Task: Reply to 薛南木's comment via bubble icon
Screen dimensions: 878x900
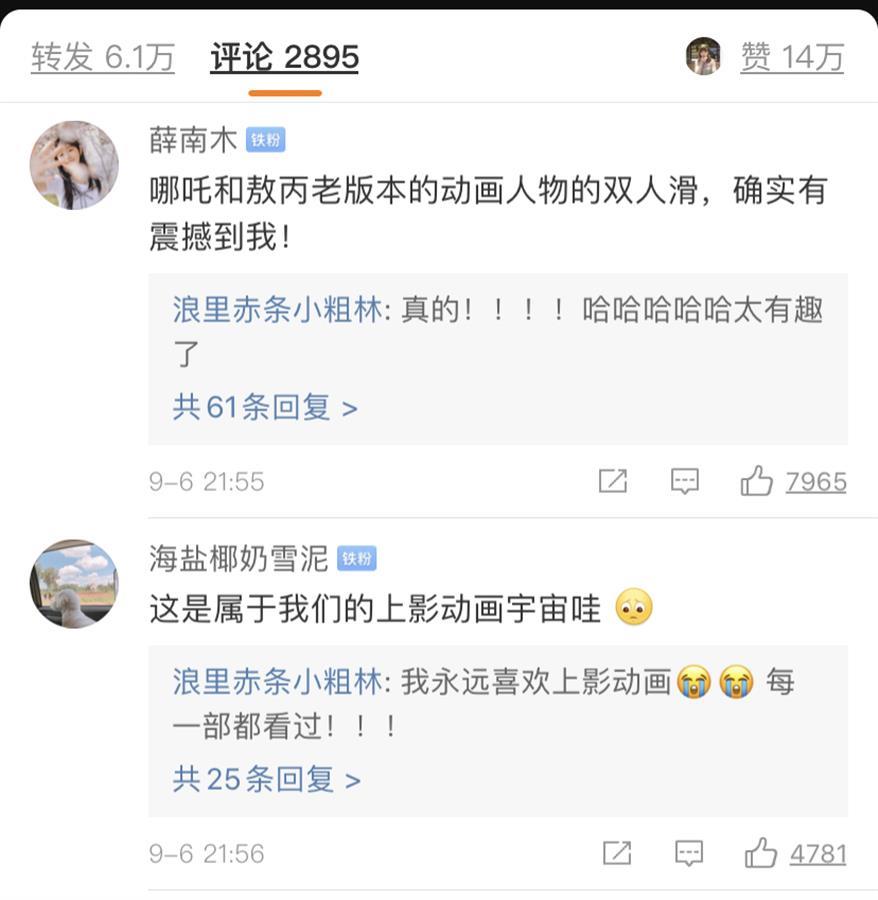Action: tap(685, 481)
